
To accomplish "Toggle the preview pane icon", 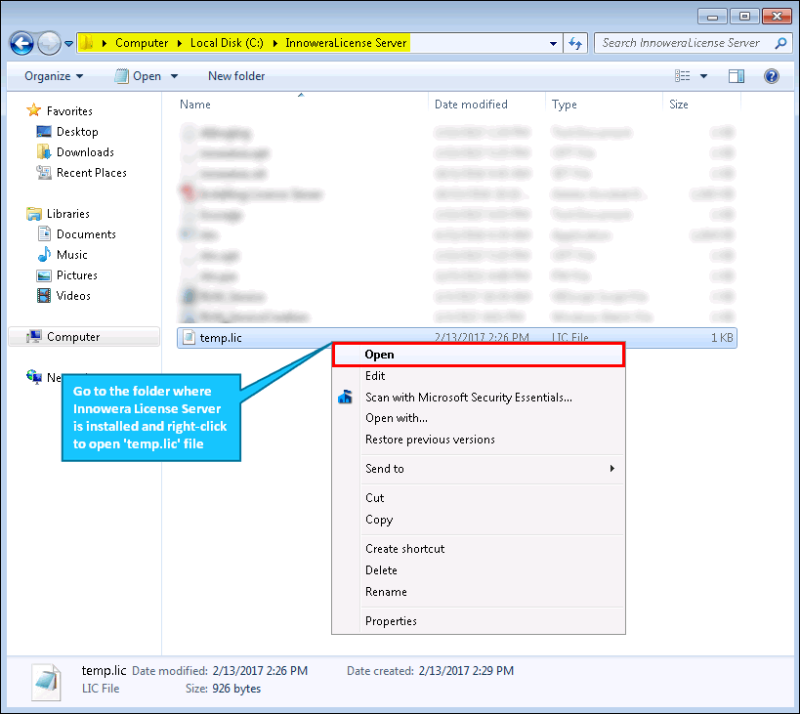I will [736, 76].
